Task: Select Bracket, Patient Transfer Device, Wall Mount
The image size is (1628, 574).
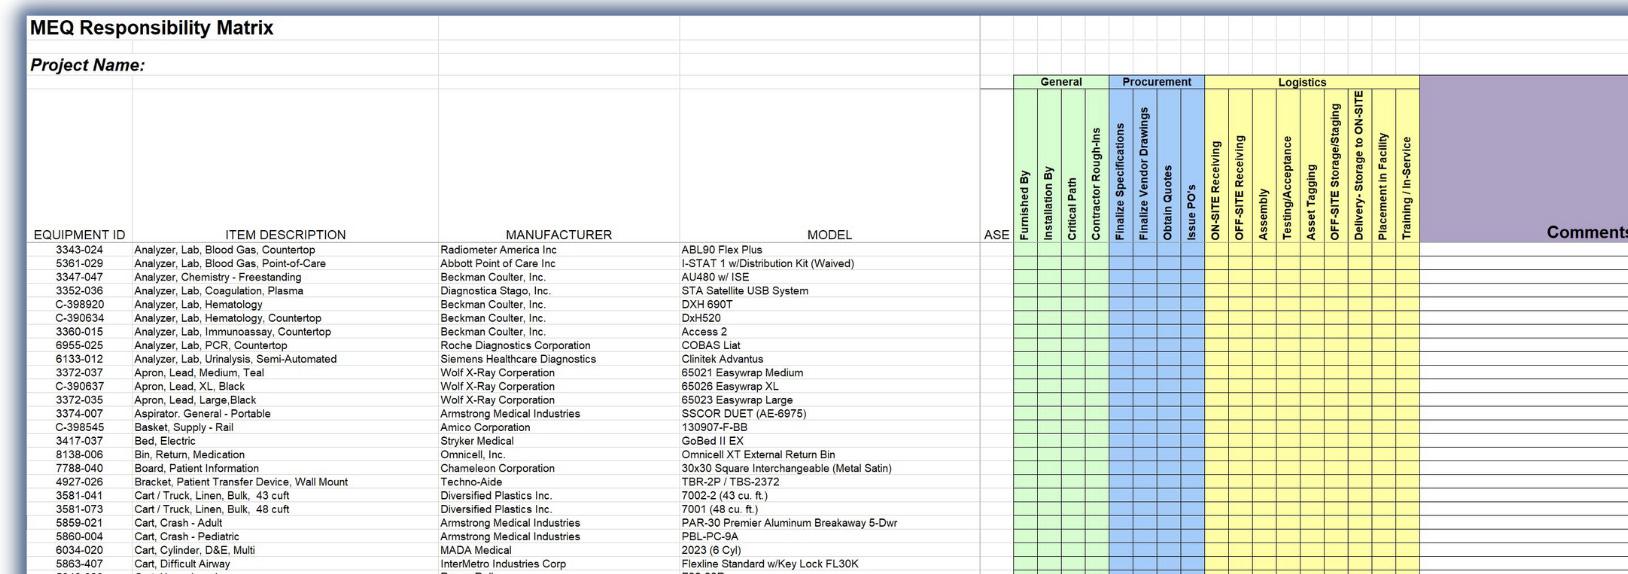Action: [x=241, y=482]
